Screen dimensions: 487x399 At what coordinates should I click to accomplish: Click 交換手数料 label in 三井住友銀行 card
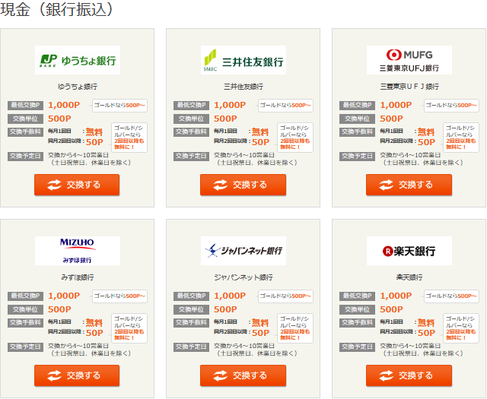191,132
